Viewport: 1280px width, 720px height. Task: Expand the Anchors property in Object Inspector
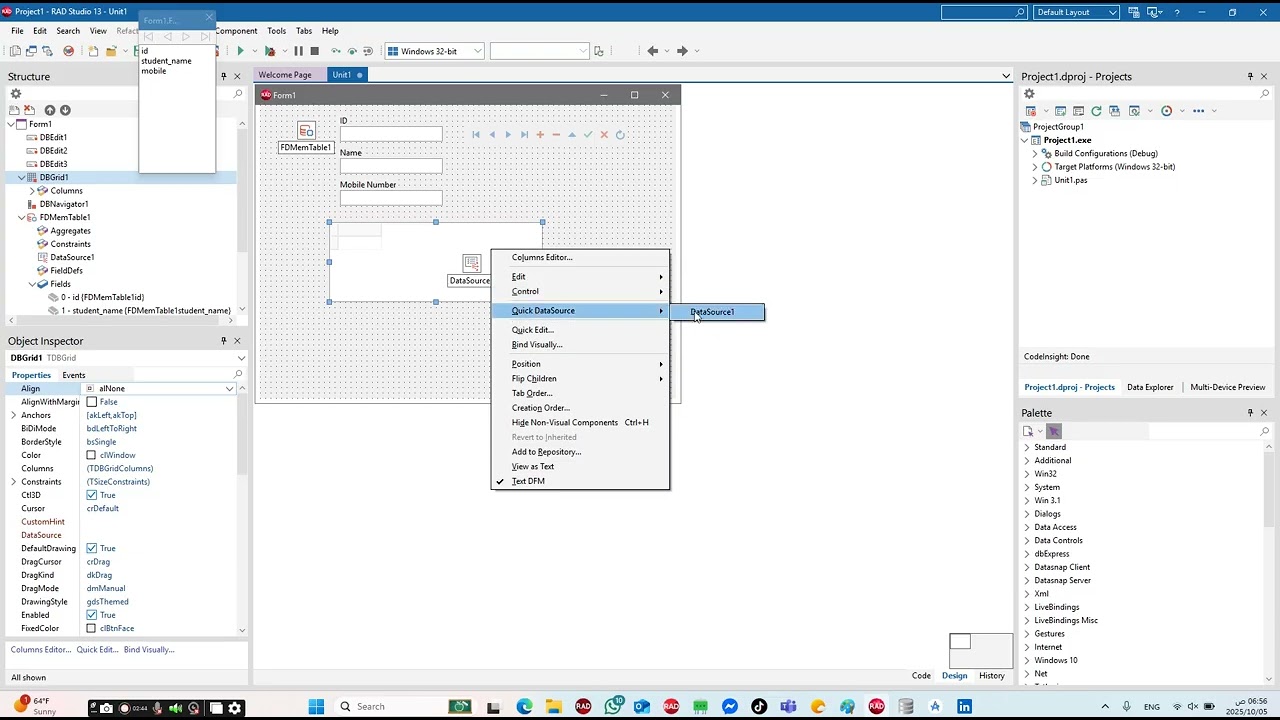click(x=13, y=415)
